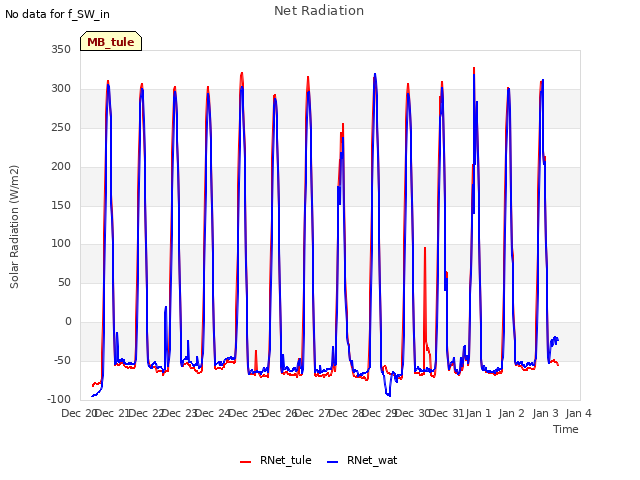This screenshot has width=640, height=480.
Task: Toggle the RNet_wat legend entry
Action: pyautogui.click(x=362, y=460)
